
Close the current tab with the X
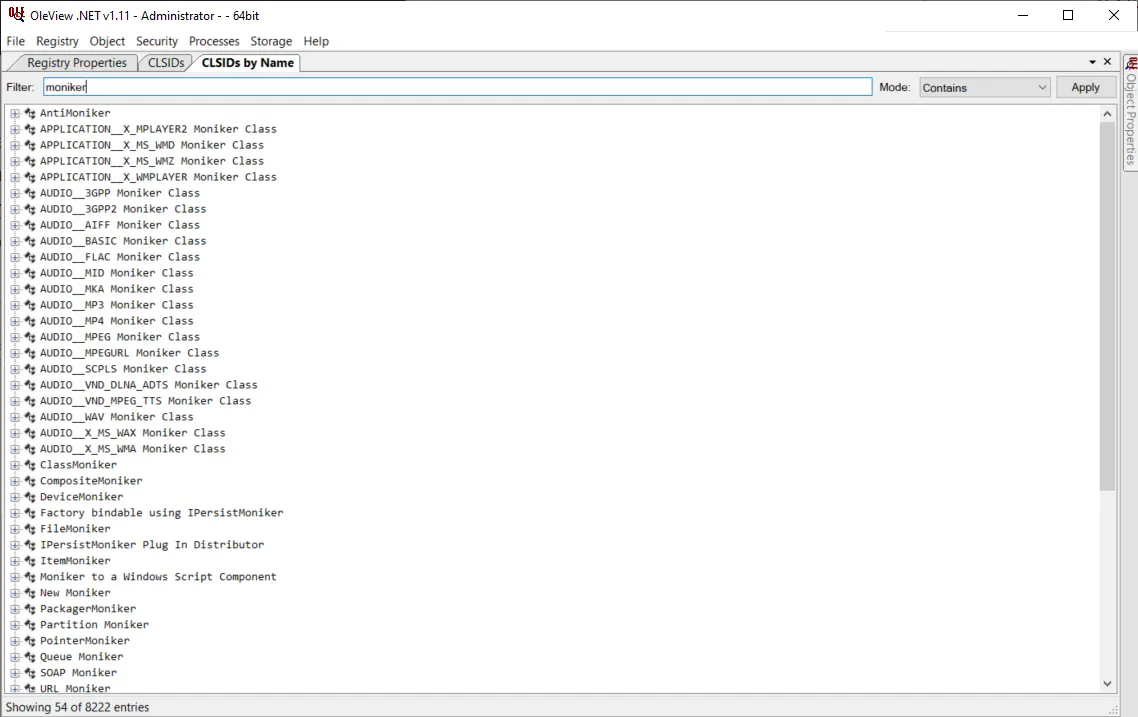point(1107,62)
